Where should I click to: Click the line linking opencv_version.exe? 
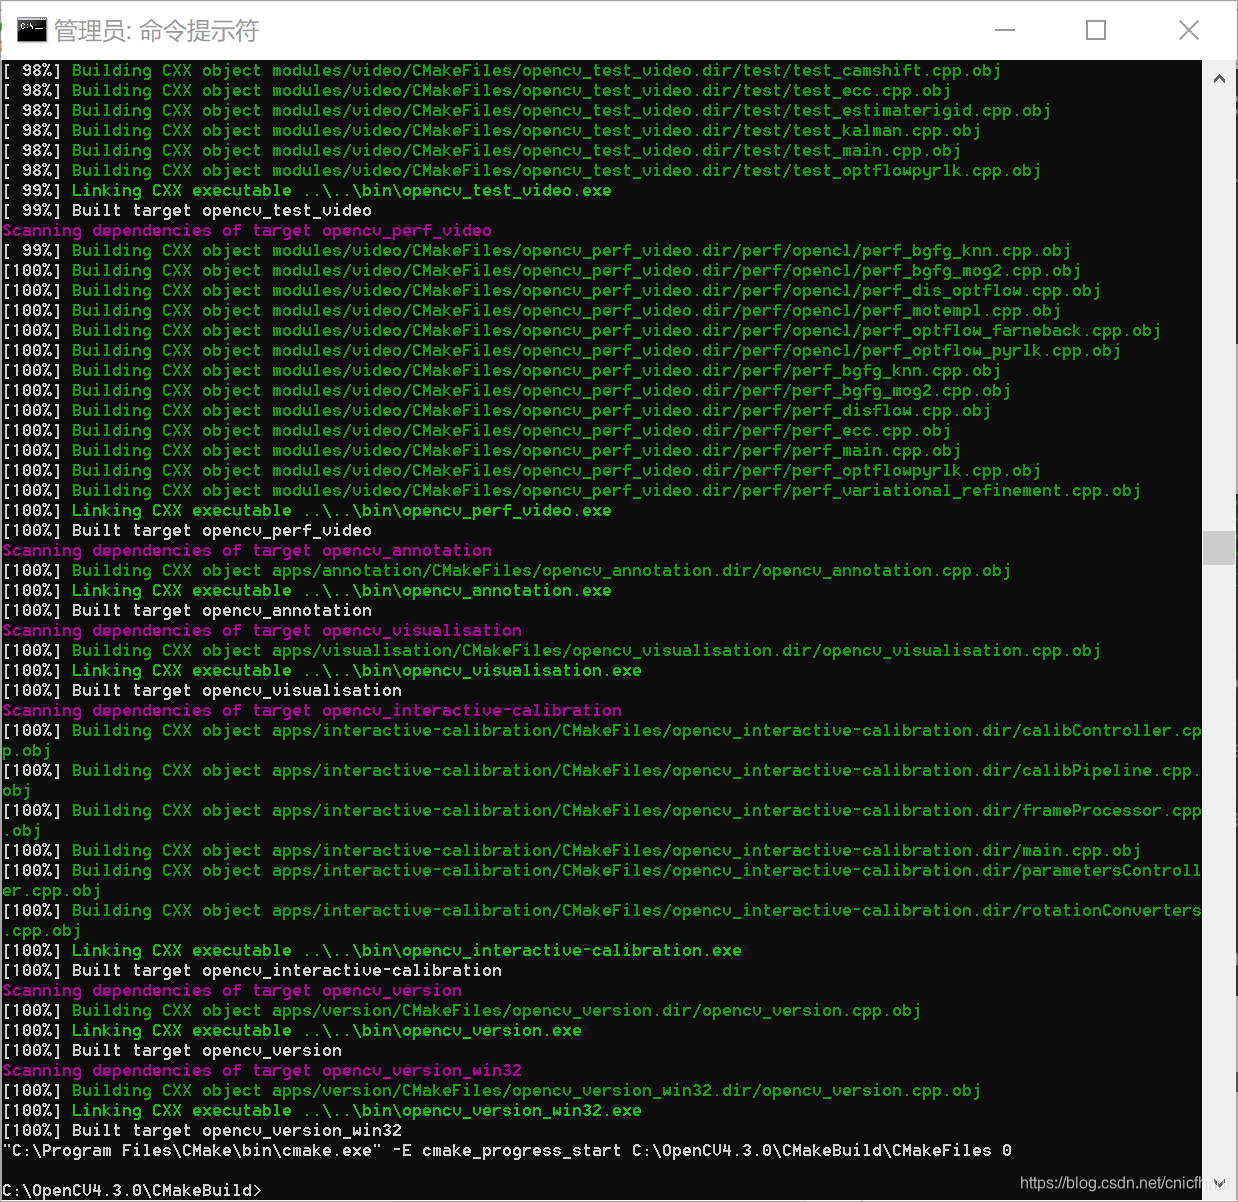click(x=292, y=1031)
